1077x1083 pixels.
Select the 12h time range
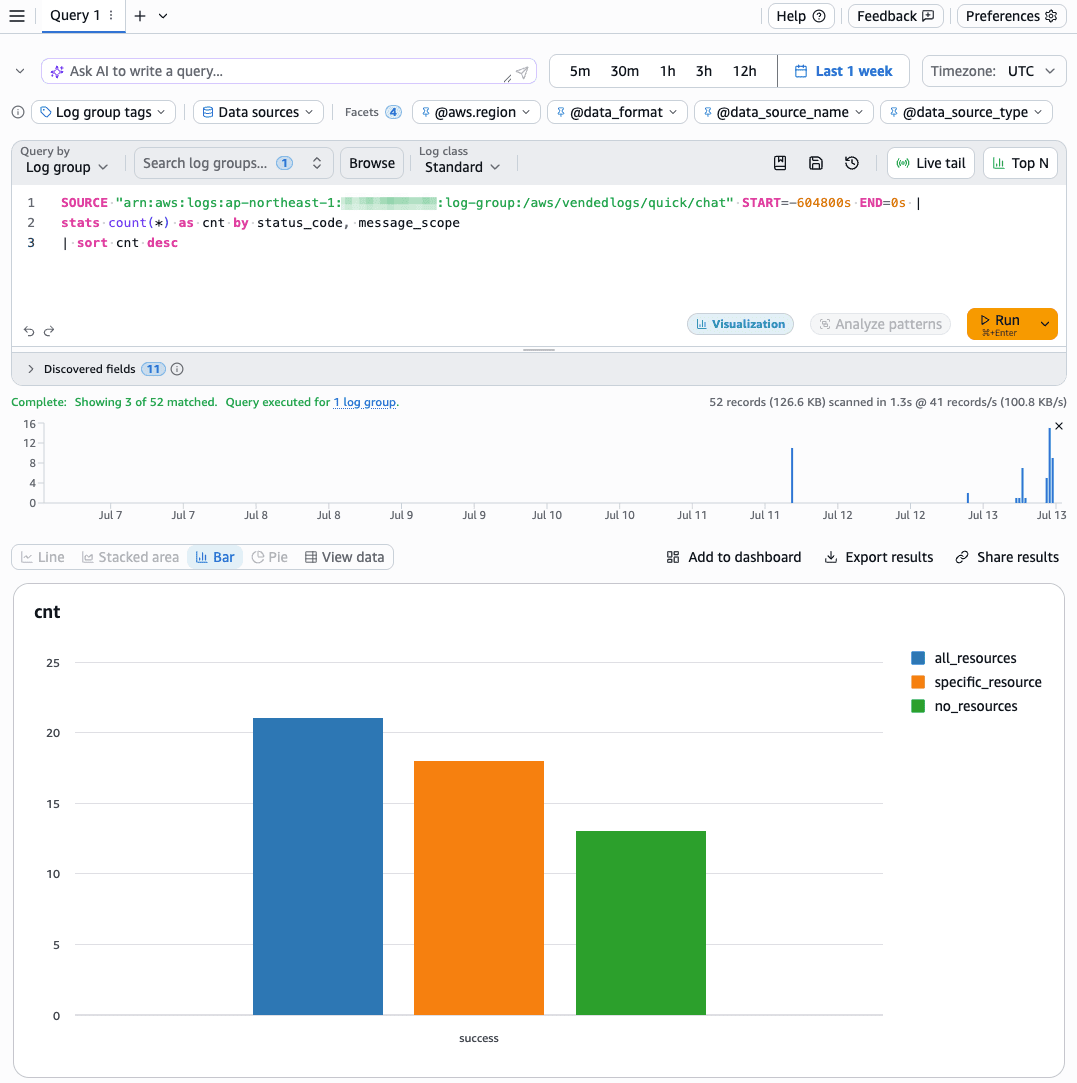(744, 71)
